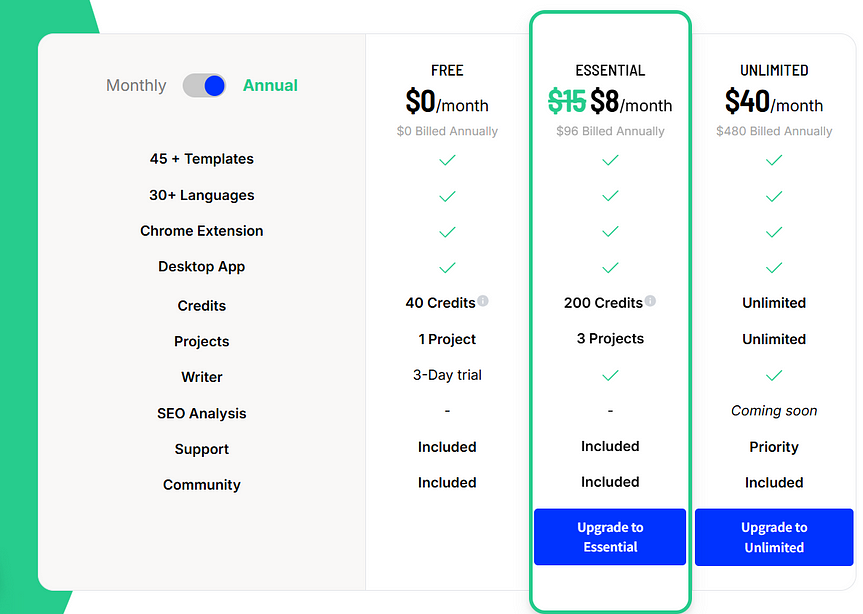Screen dimensions: 863x614
Task: Click Unlimited plan's Desktop App checkmark
Action: click(773, 268)
